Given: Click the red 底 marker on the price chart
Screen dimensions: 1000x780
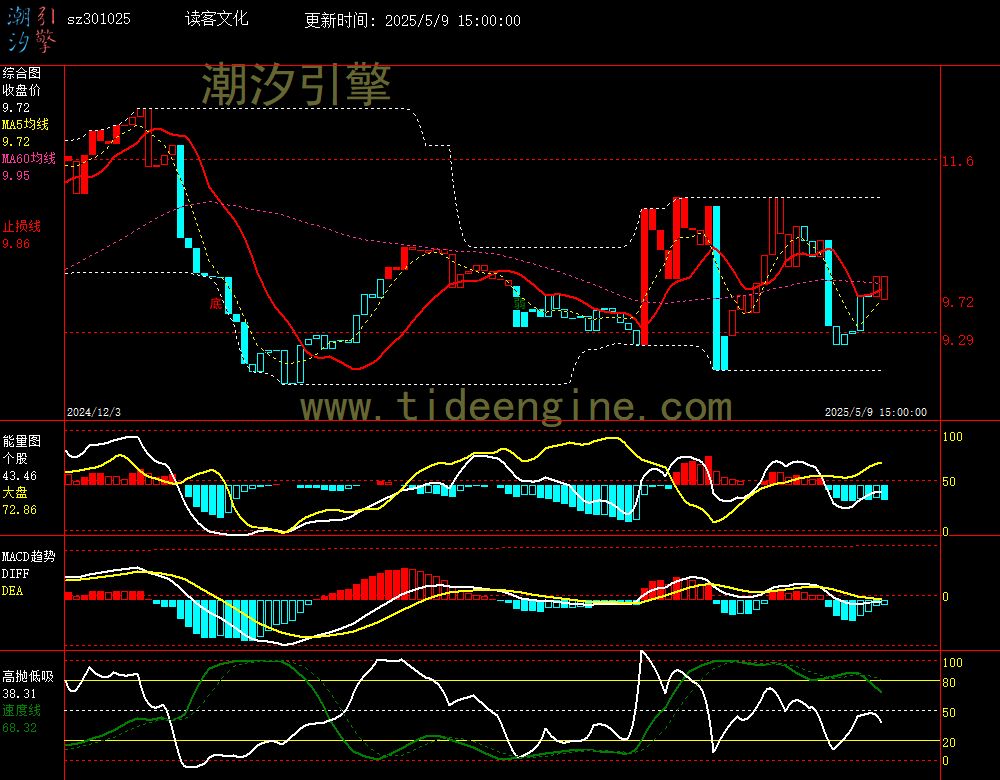Looking at the screenshot, I should click(216, 303).
